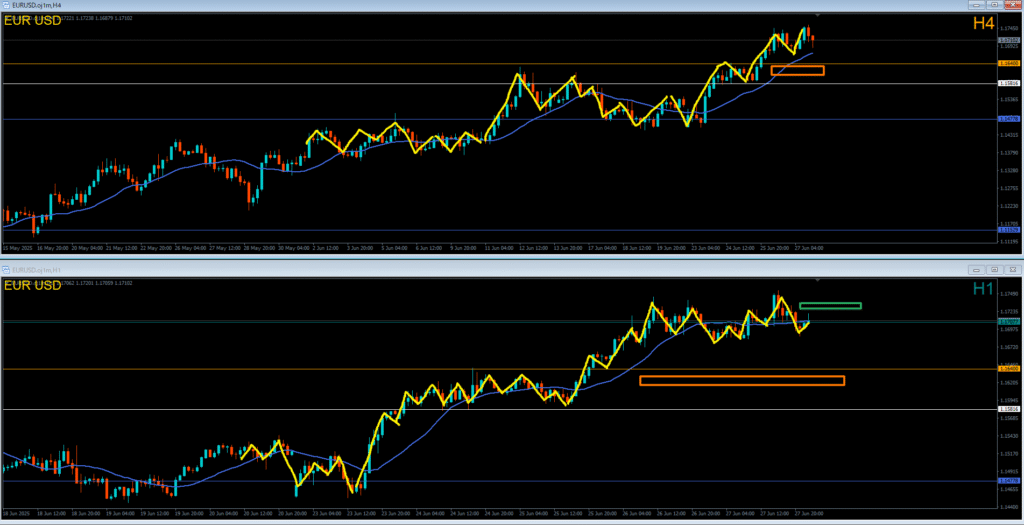
Task: Select the blue 1.14778 price label in H4 chart
Action: point(1009,119)
